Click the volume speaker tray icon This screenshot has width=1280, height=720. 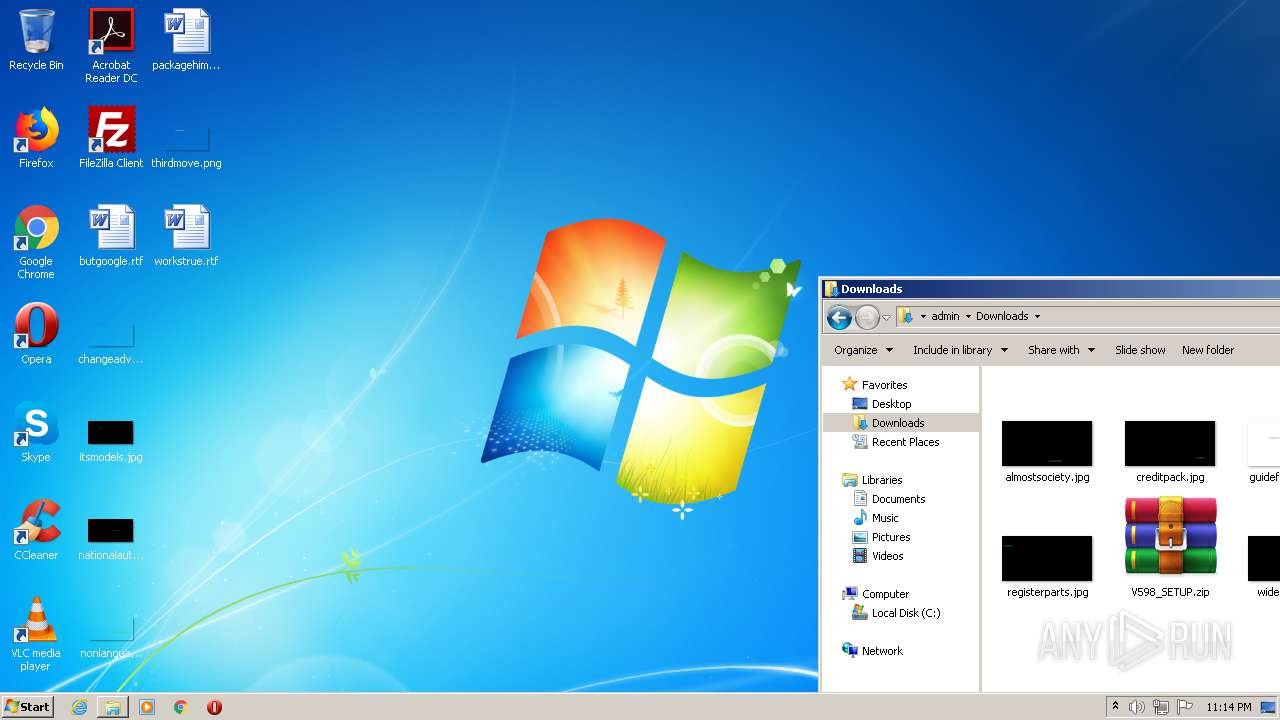pos(1137,707)
